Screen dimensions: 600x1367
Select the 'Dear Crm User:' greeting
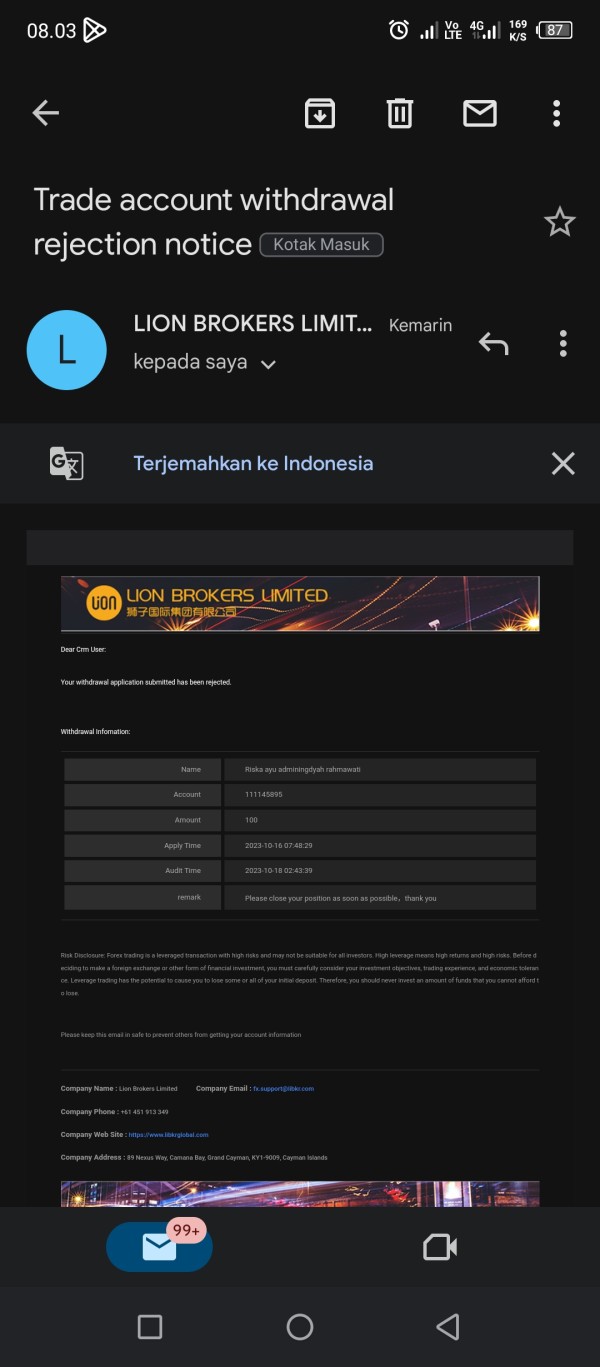pos(83,649)
